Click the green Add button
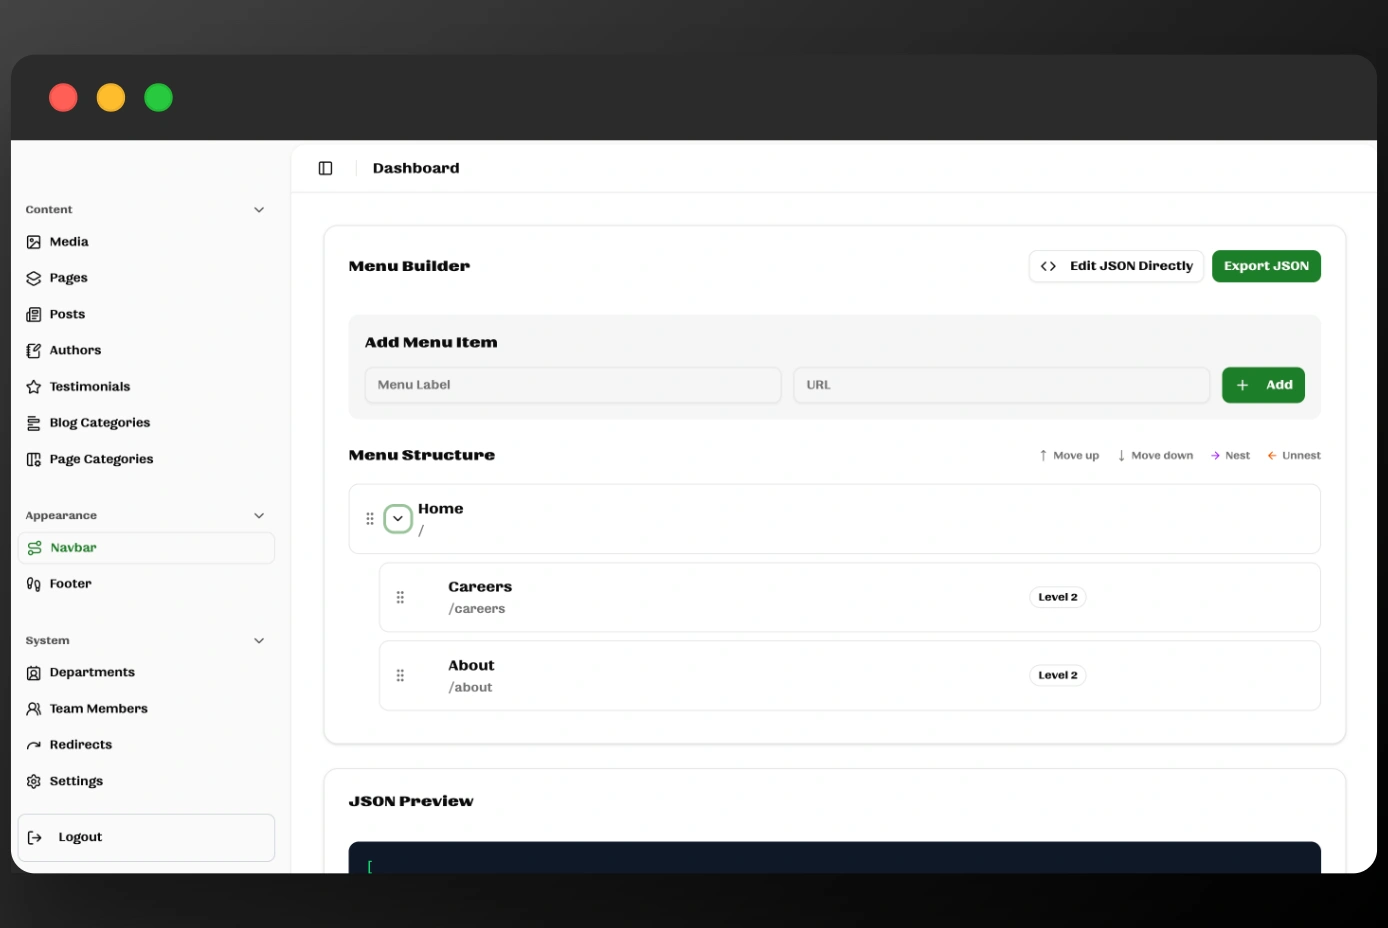Screen dimensions: 1388x928 click(x=1263, y=385)
